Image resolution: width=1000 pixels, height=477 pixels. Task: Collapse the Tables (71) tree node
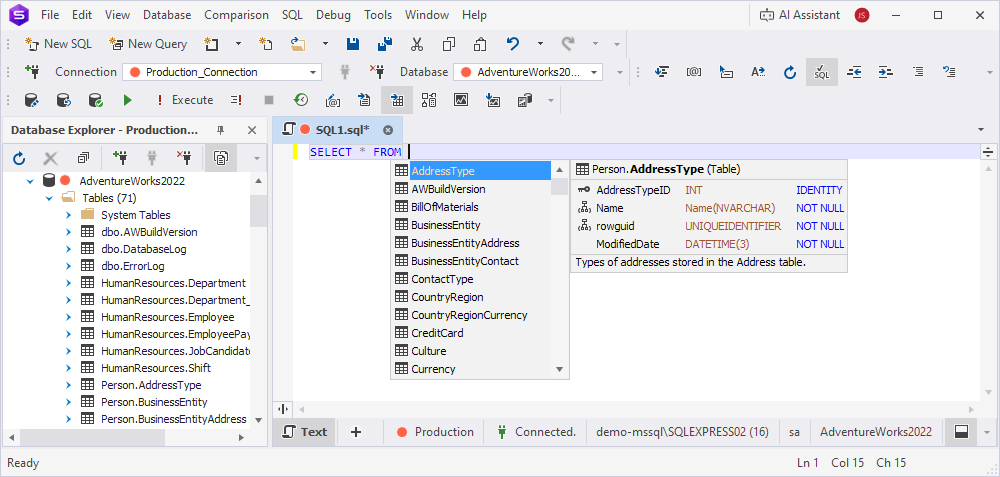[x=49, y=198]
